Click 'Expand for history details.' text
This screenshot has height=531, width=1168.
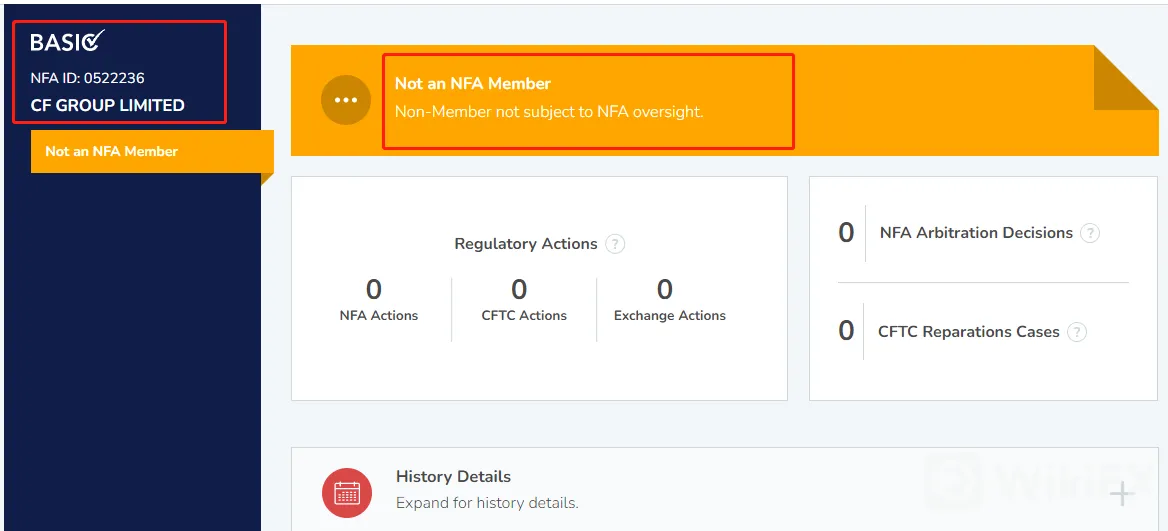coord(487,503)
